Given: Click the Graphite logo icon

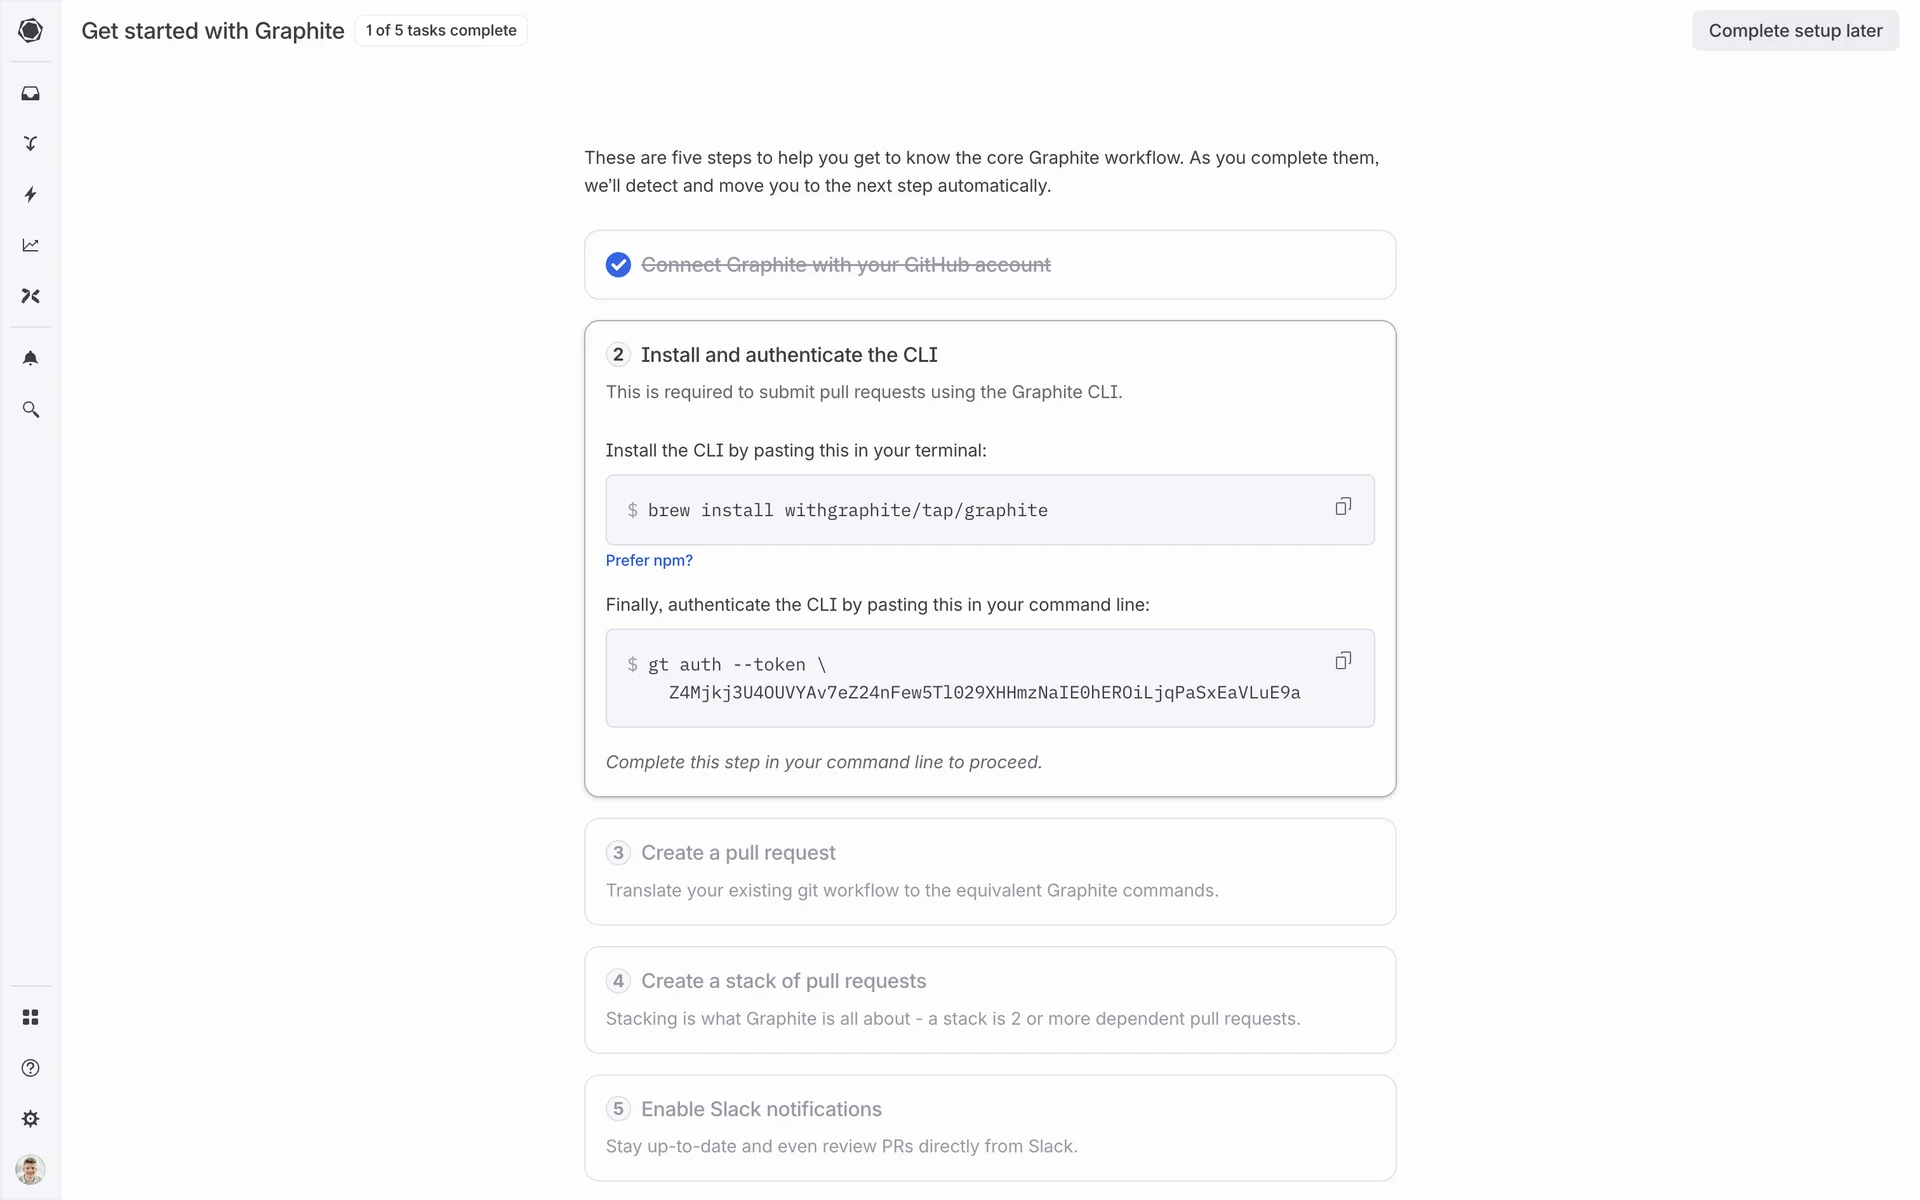Looking at the screenshot, I should click(x=30, y=30).
